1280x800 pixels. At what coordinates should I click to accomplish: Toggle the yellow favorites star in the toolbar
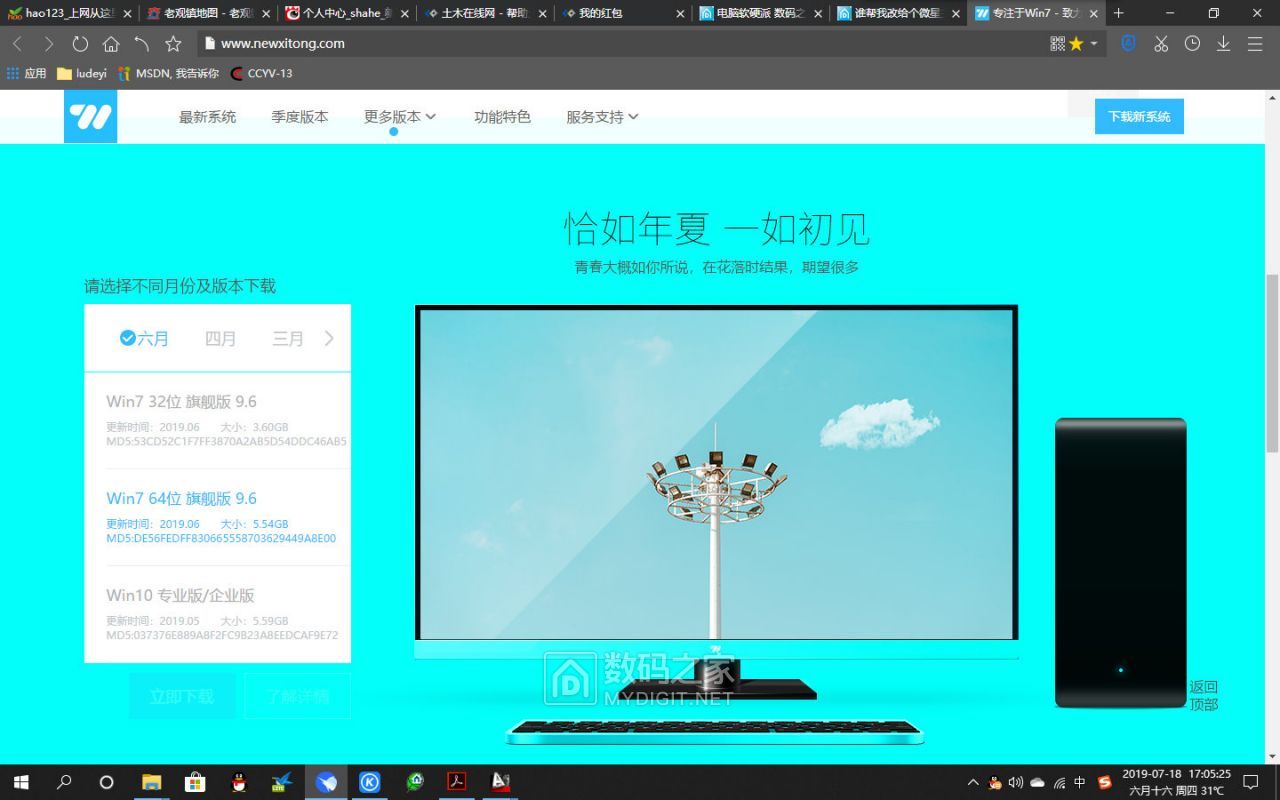tap(1075, 43)
